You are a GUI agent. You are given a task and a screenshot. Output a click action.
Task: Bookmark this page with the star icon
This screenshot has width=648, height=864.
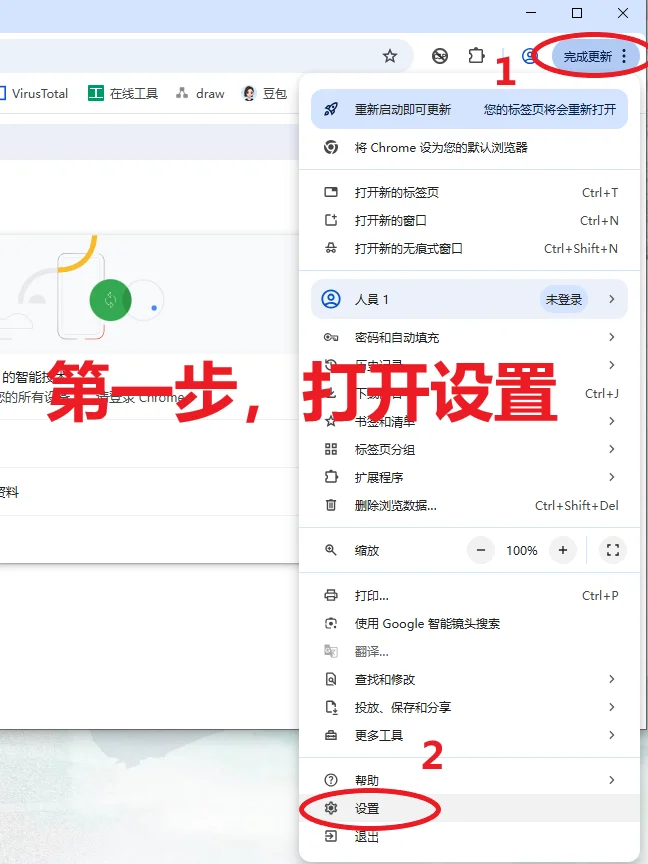pos(390,56)
